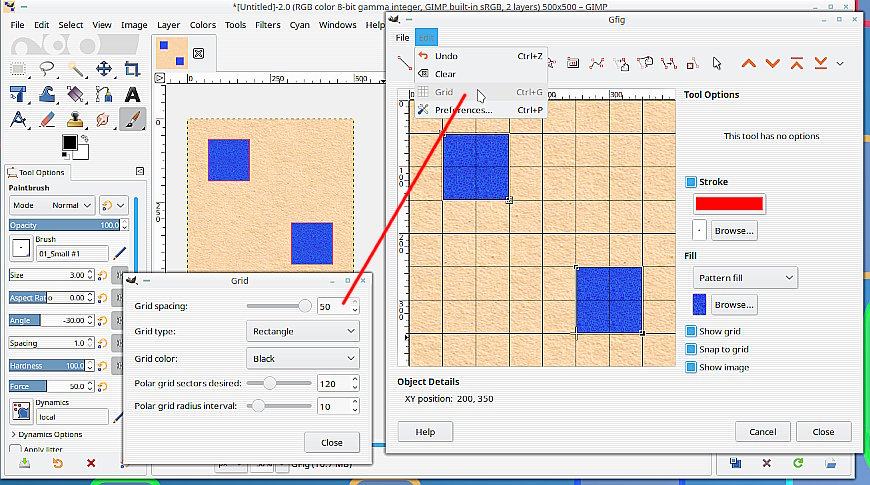
Task: Select the Free Select lasso tool
Action: (47, 69)
